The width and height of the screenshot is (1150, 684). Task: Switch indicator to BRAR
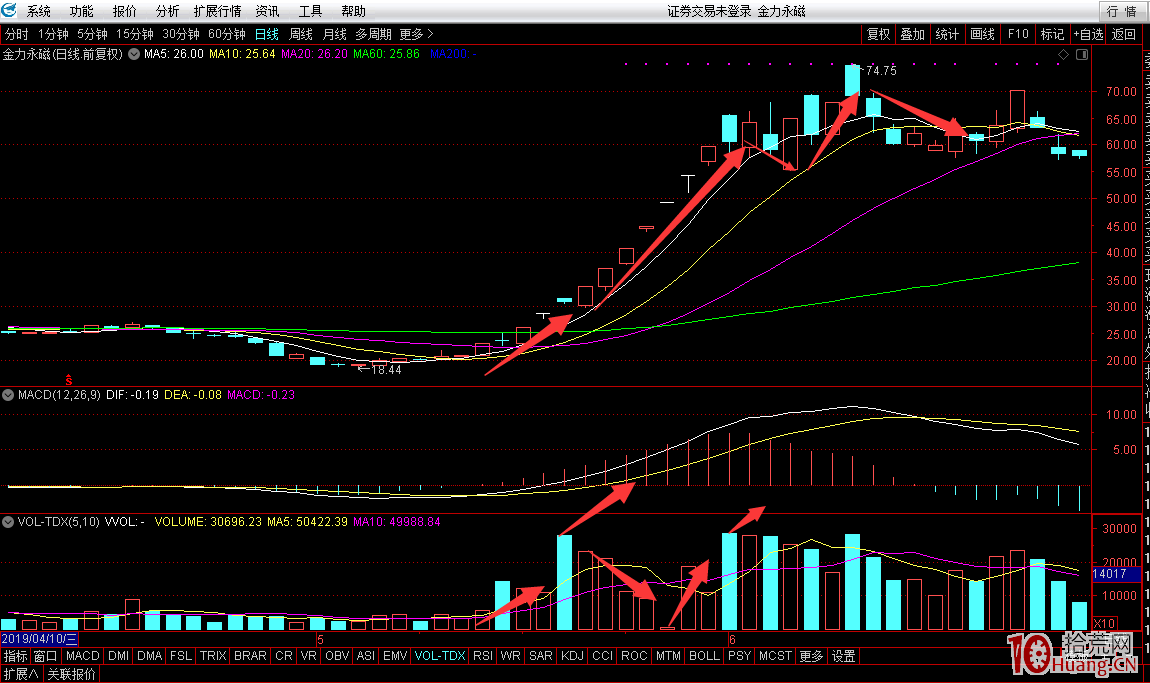coord(250,656)
